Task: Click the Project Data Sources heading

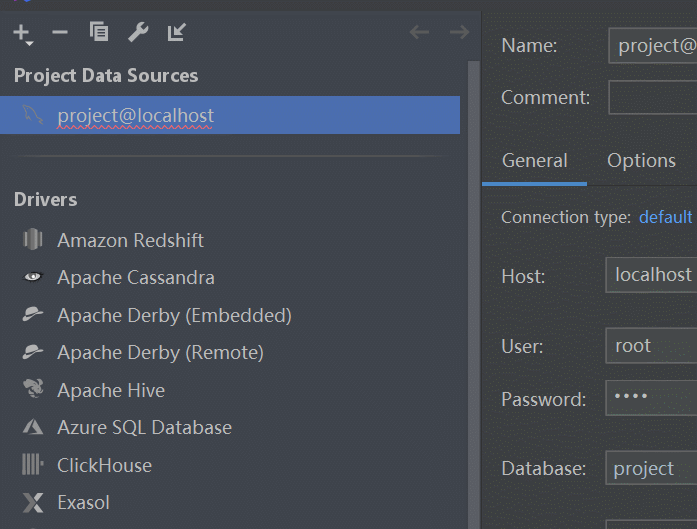Action: point(106,76)
